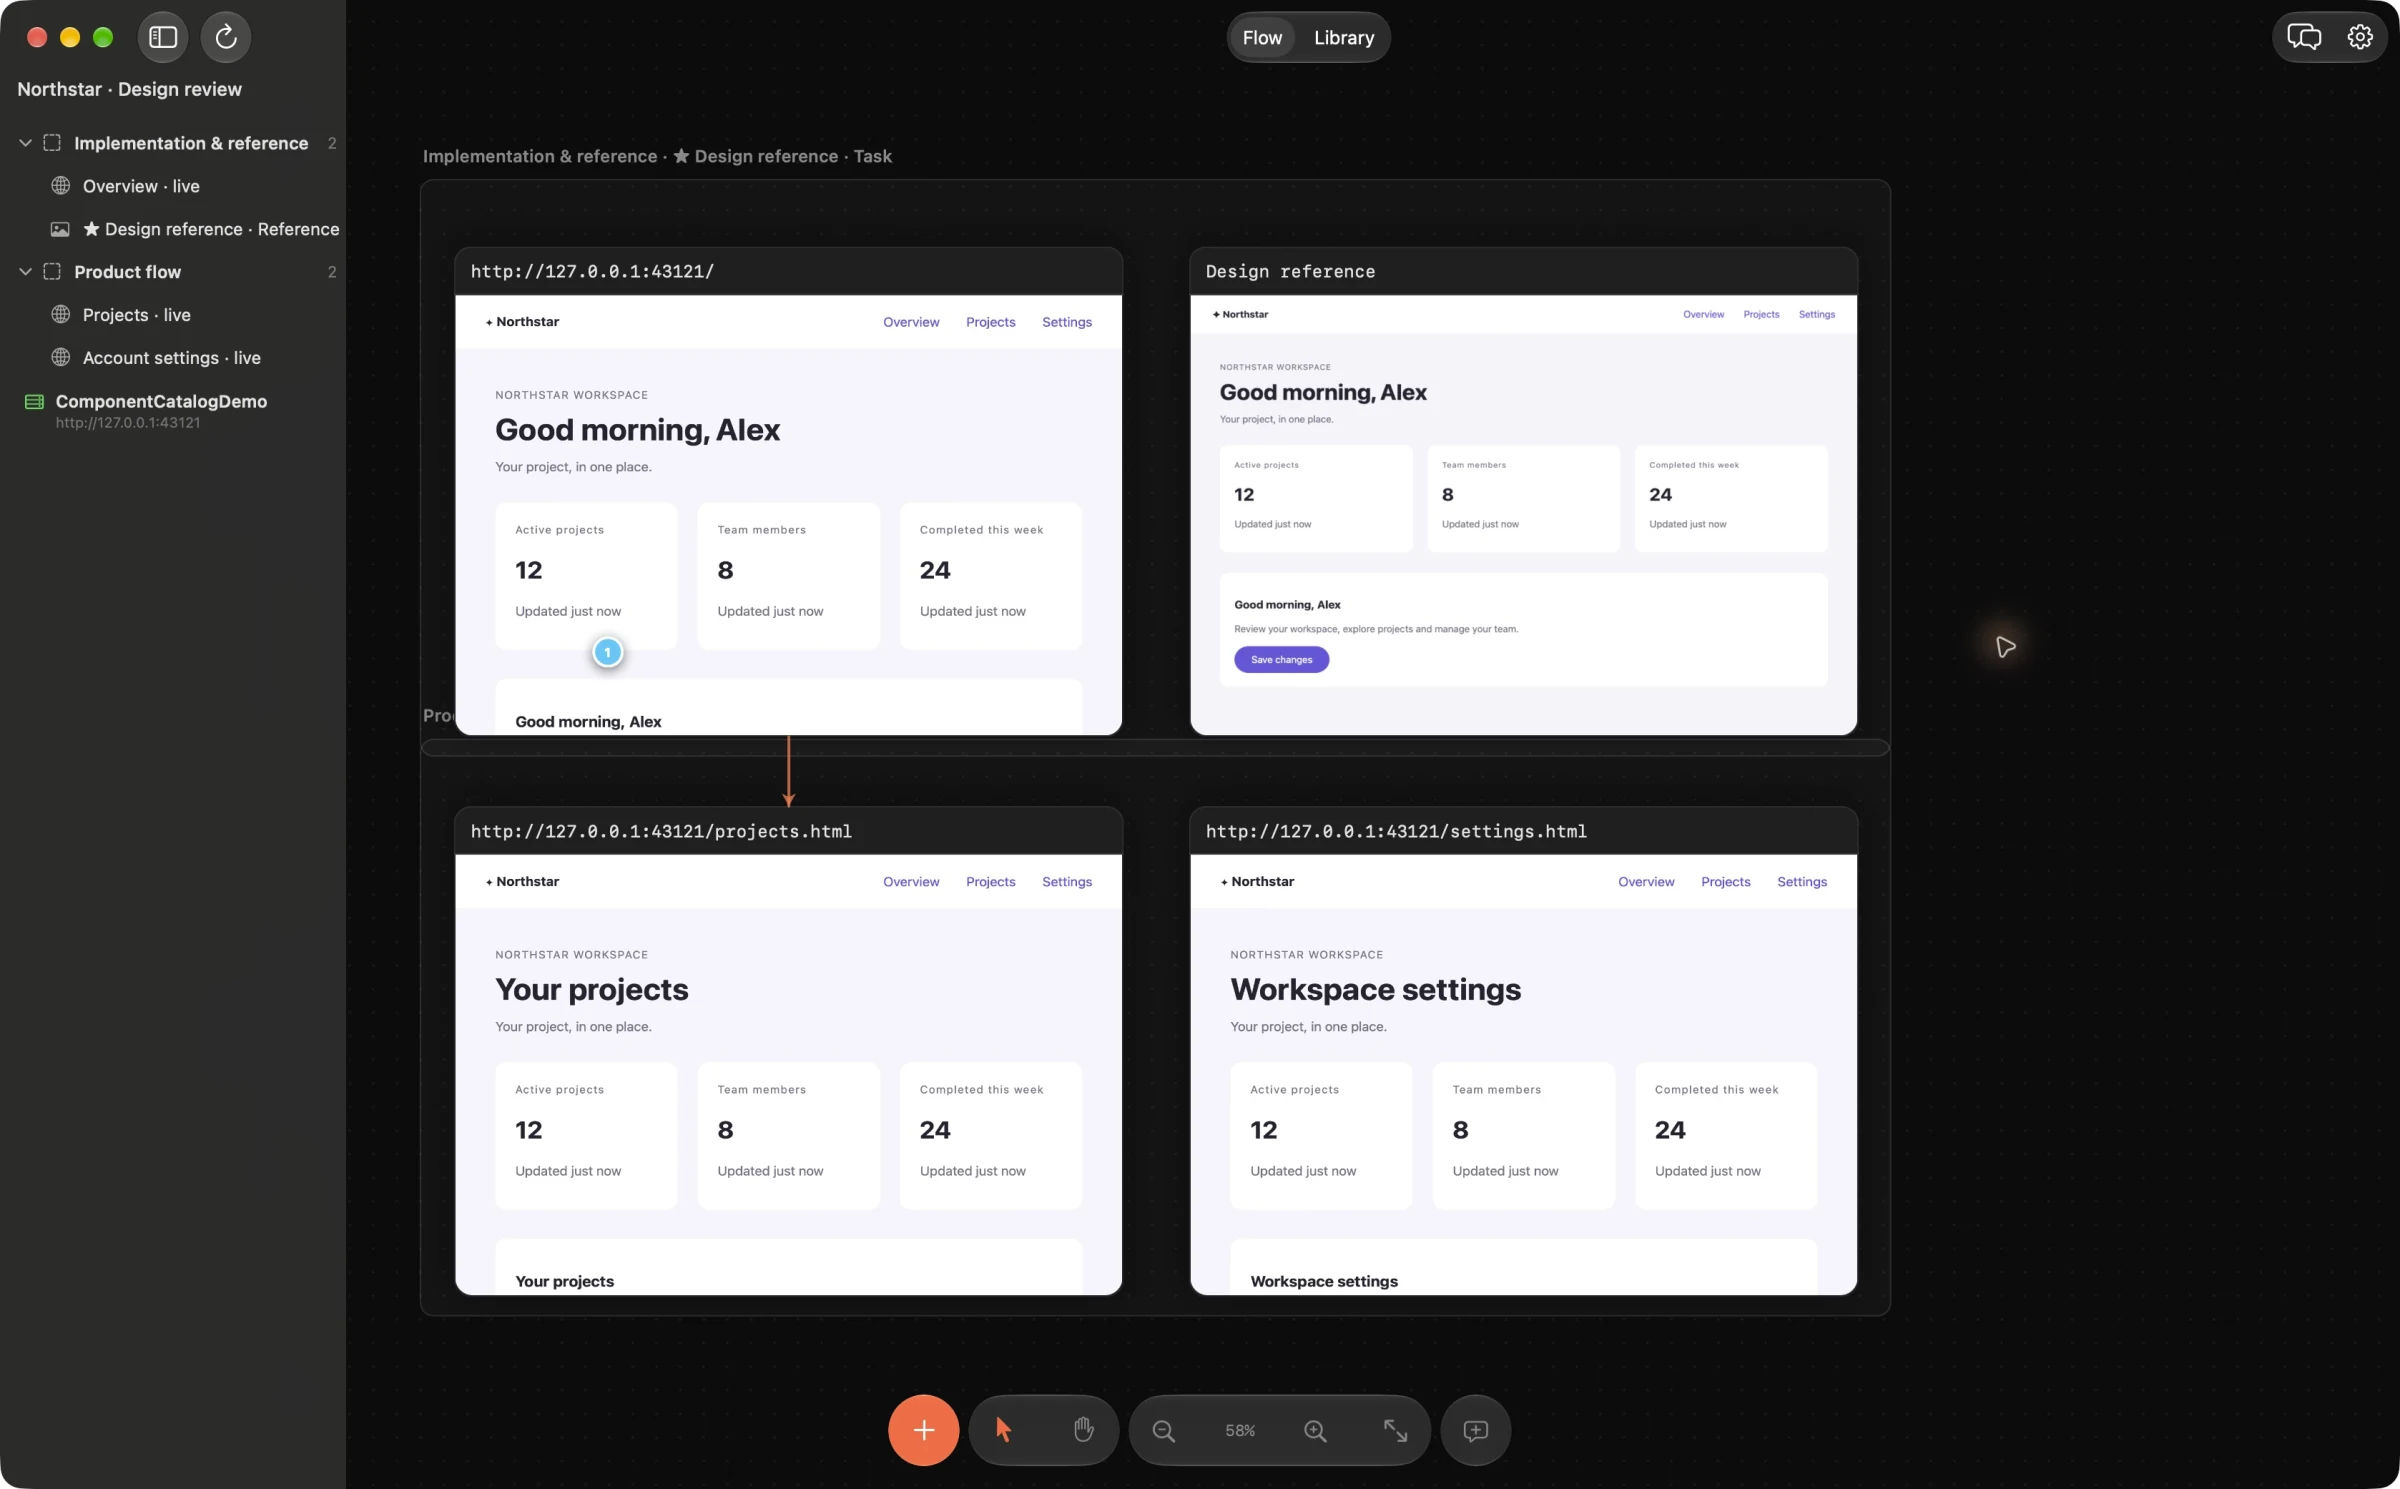Image resolution: width=2400 pixels, height=1489 pixels.
Task: Switch to the Flow tab
Action: click(1262, 37)
